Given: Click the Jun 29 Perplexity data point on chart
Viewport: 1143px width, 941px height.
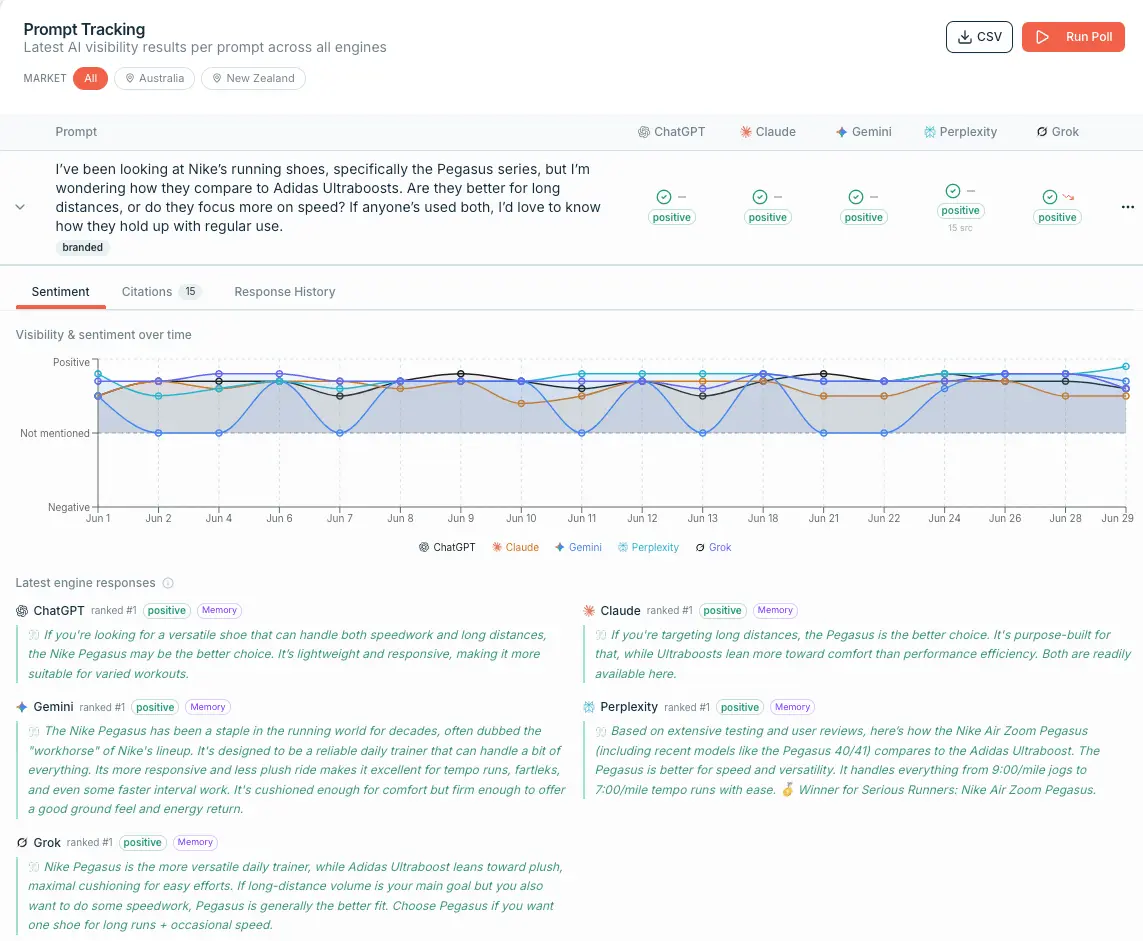Looking at the screenshot, I should [1126, 367].
